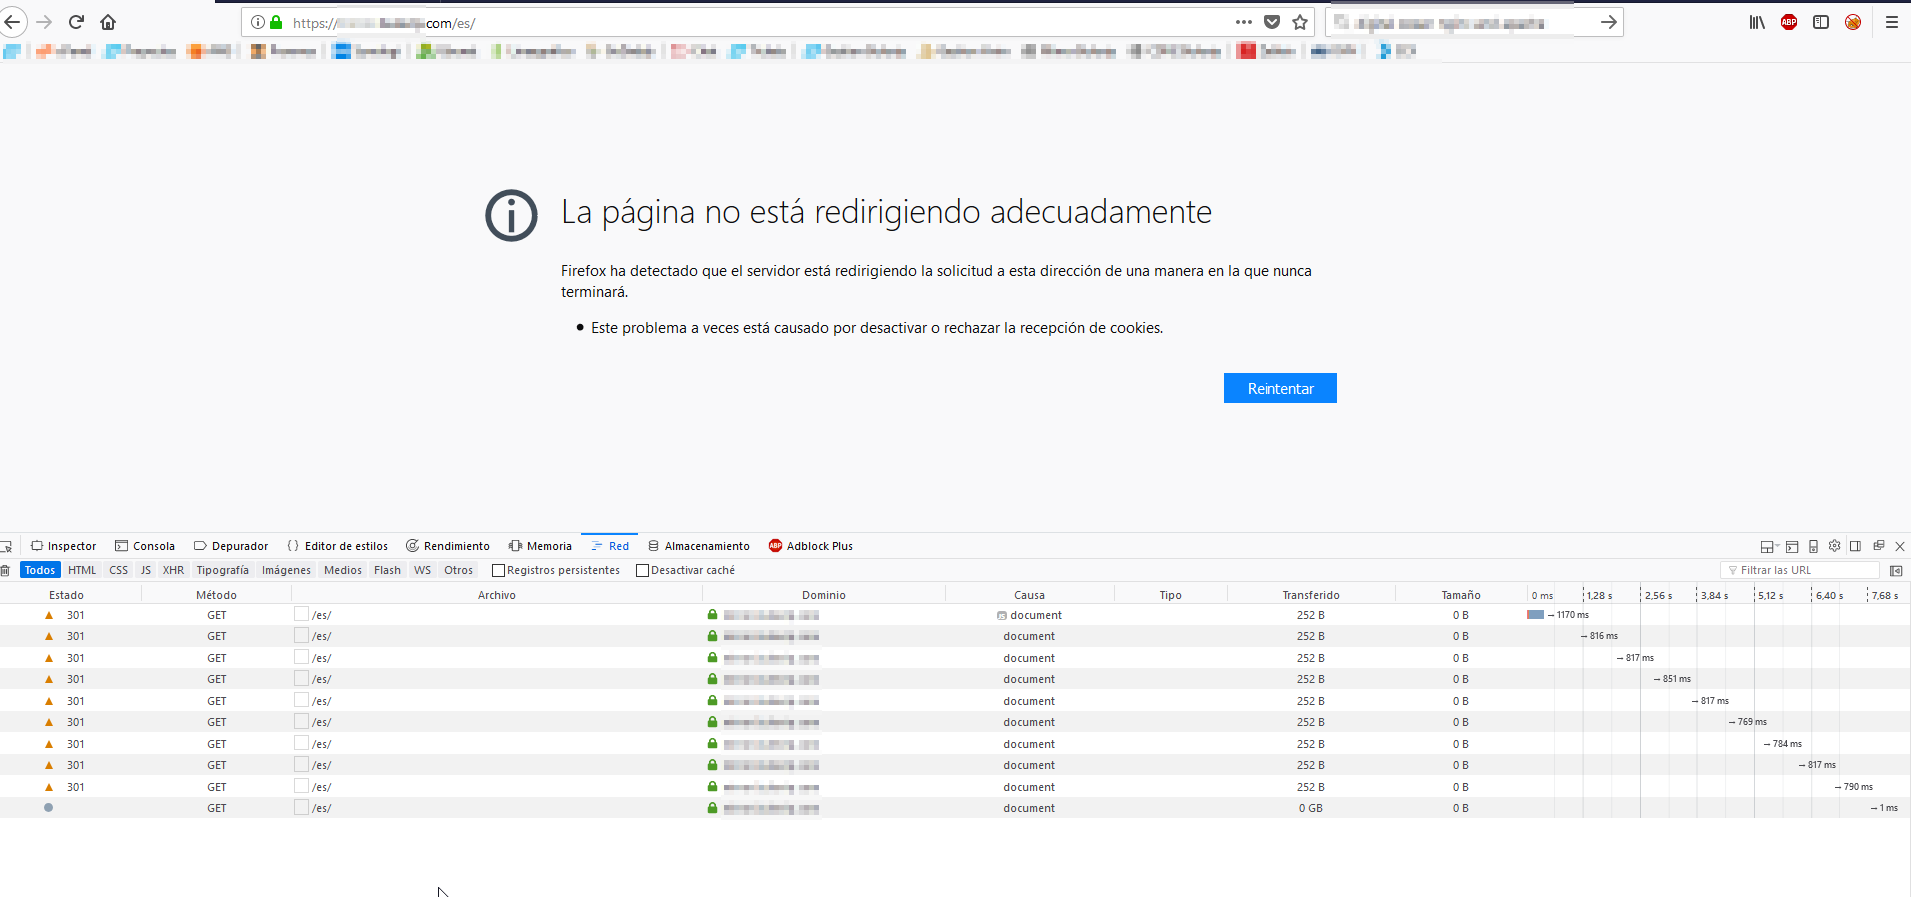Sort requests by Método column
The width and height of the screenshot is (1911, 897).
216,595
